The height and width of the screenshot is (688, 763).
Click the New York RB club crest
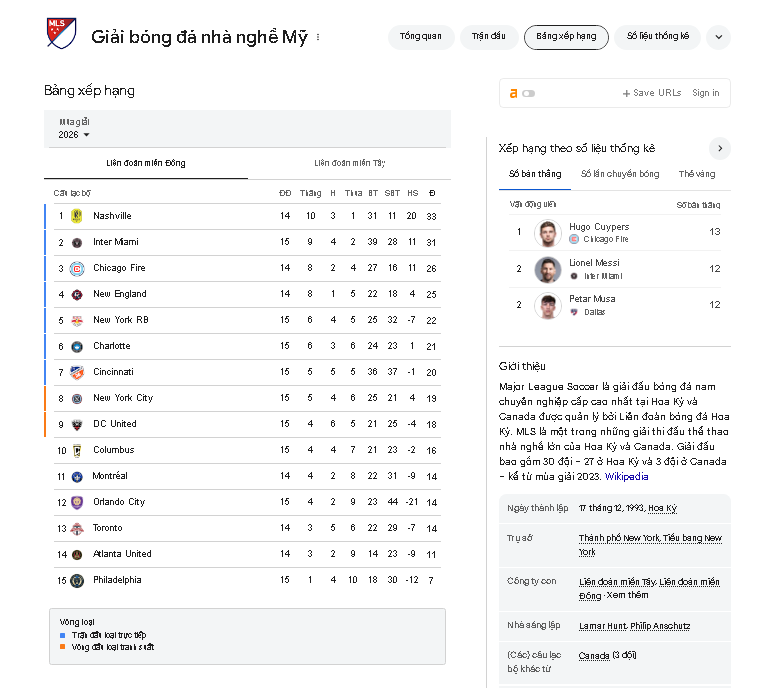pyautogui.click(x=77, y=320)
